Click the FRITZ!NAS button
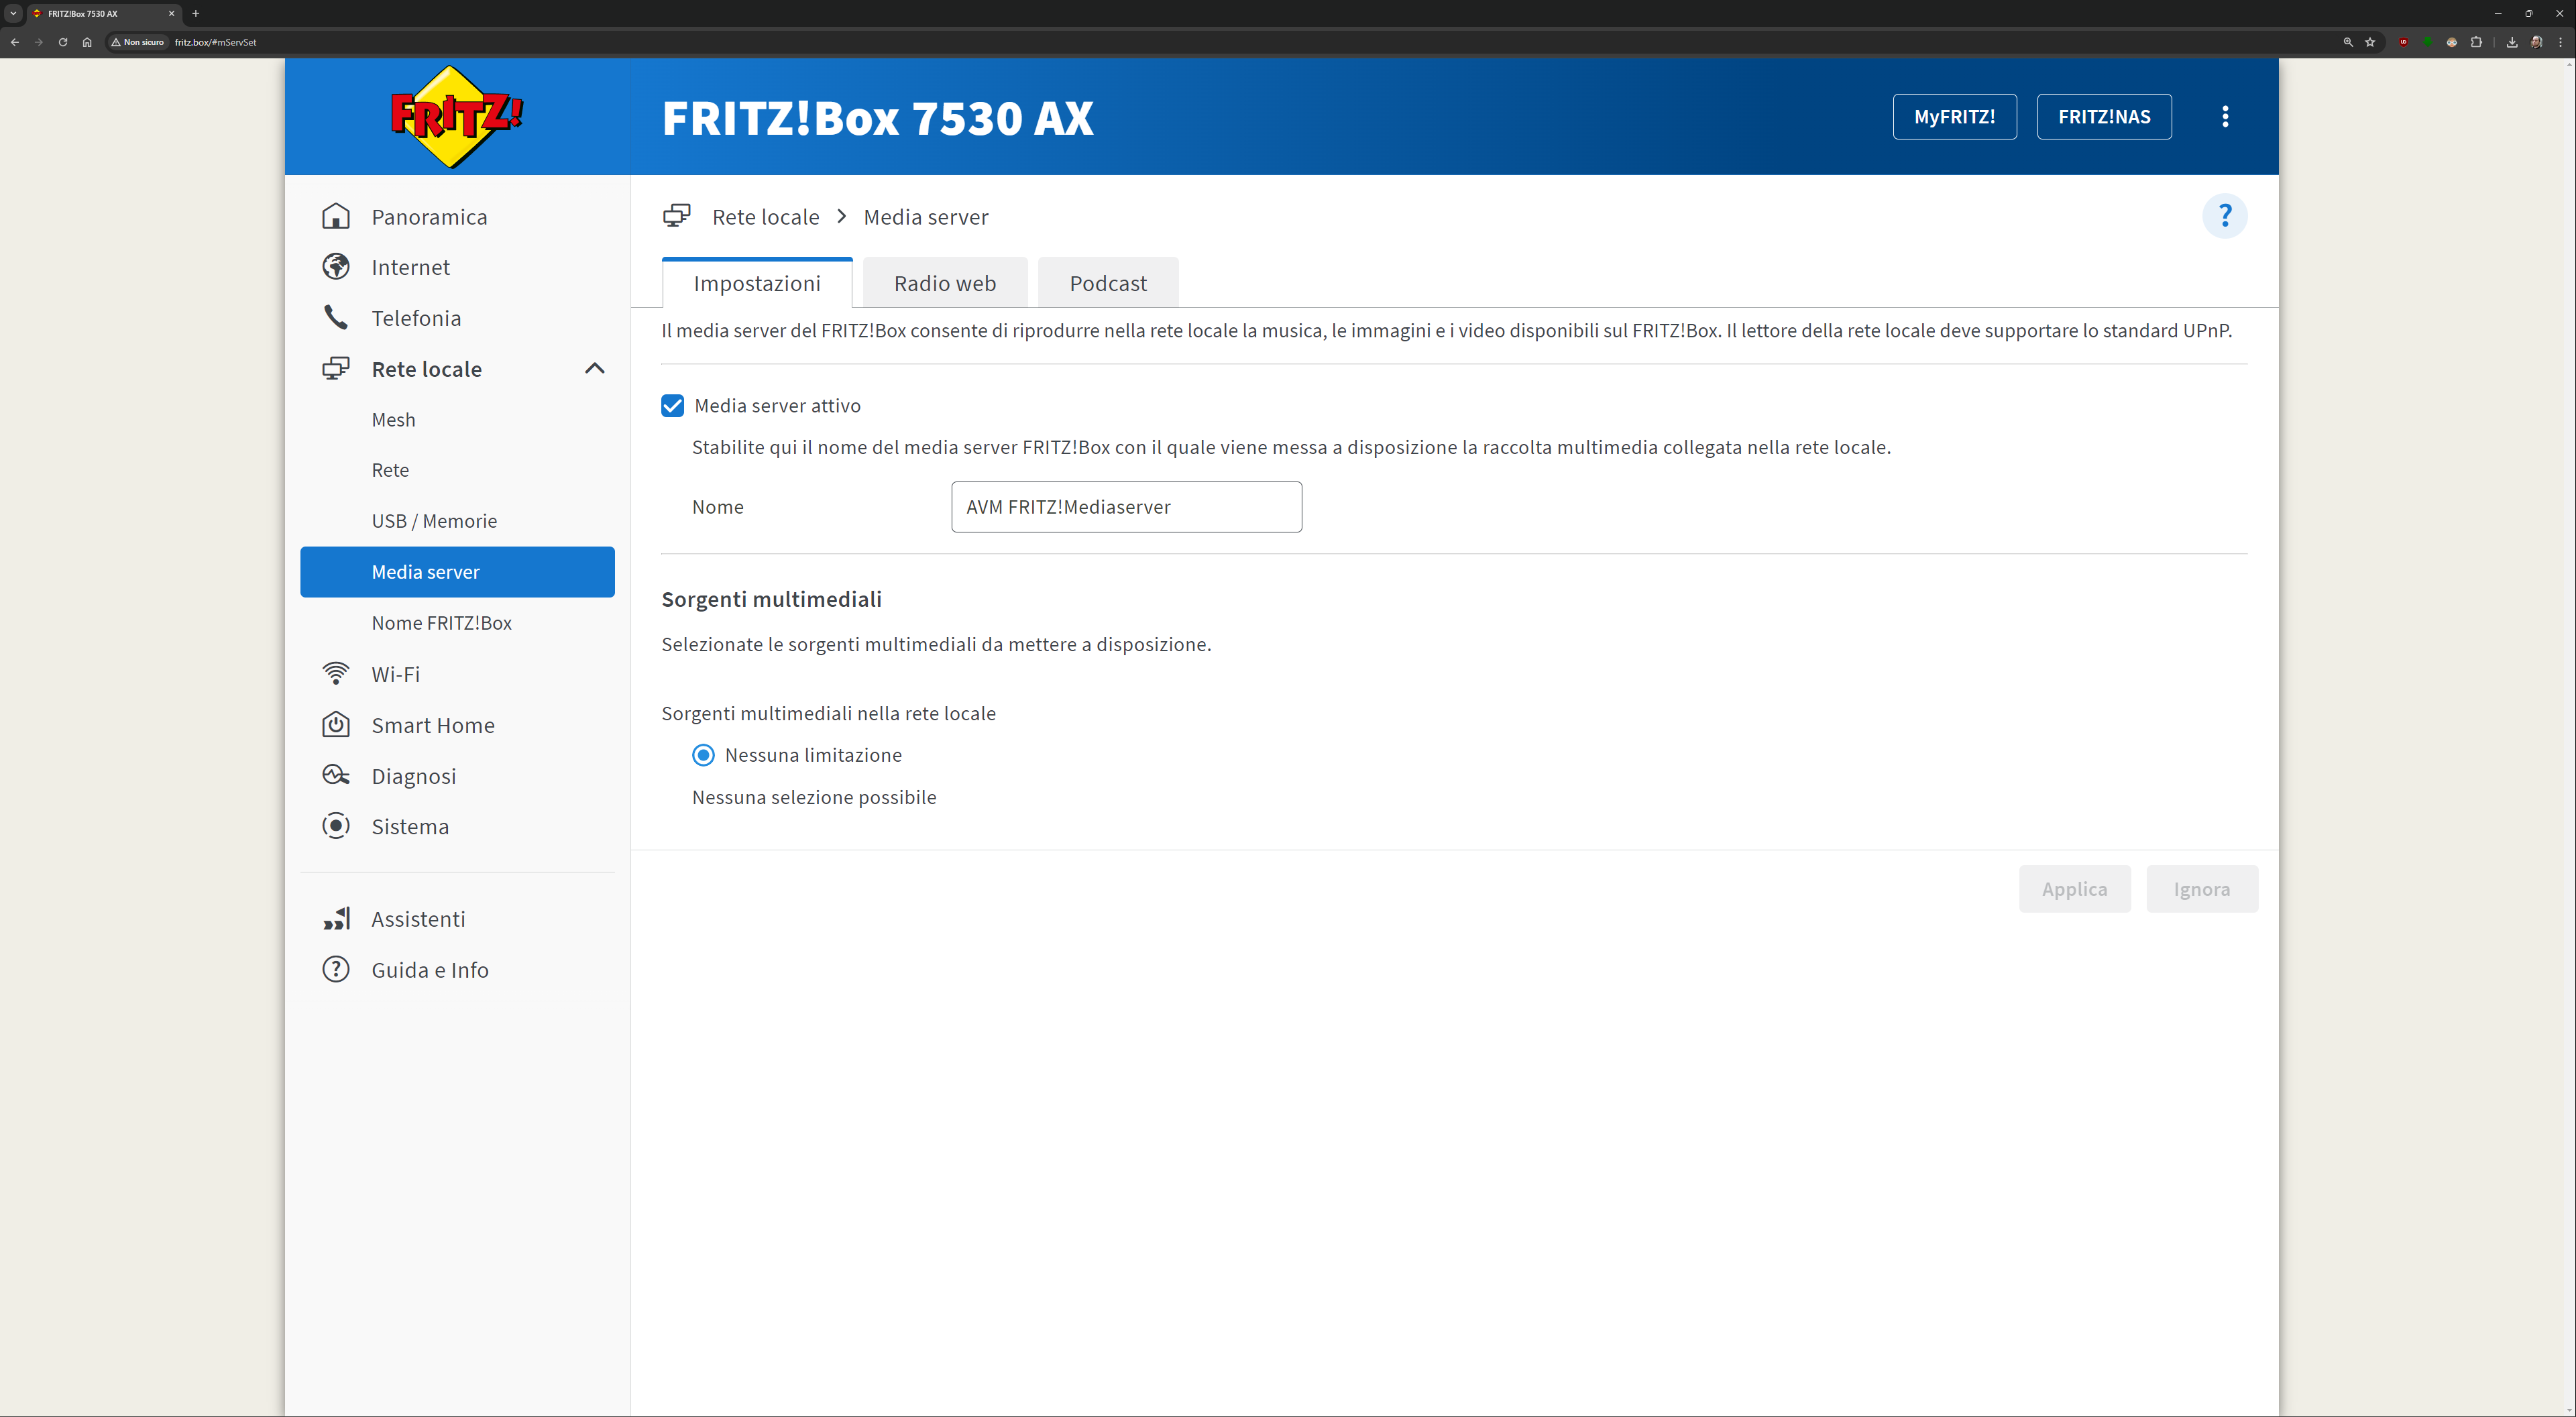2576x1417 pixels. click(x=2103, y=117)
